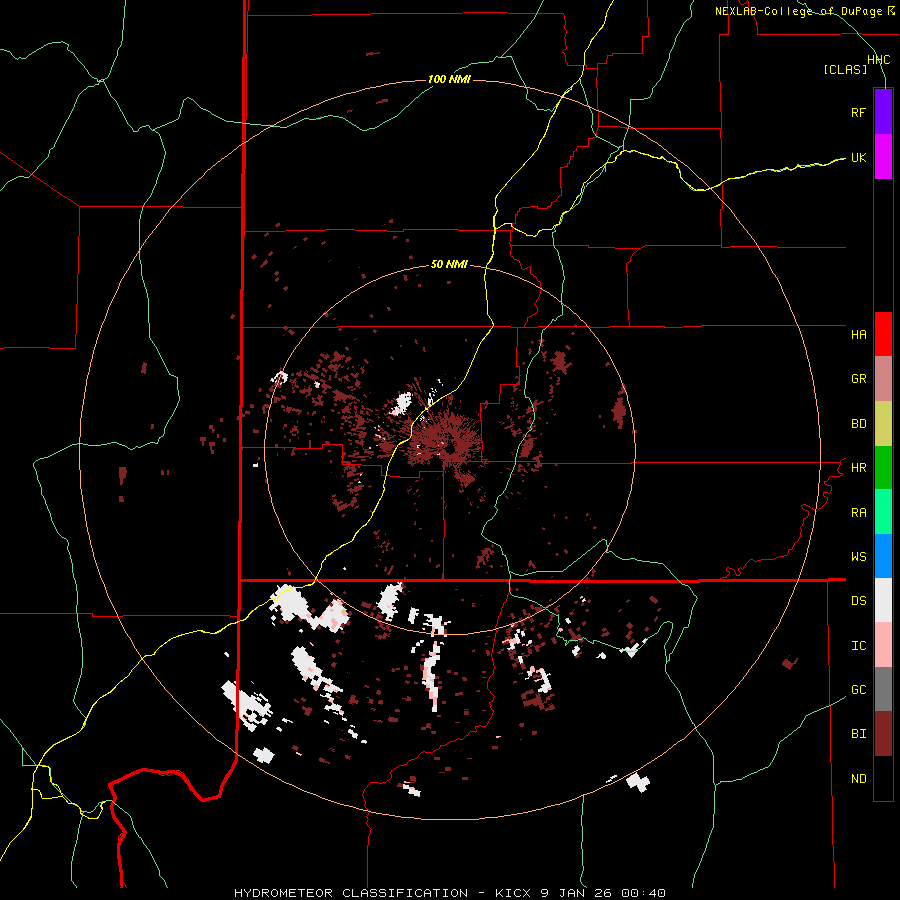Click the UK legend label

(x=858, y=157)
